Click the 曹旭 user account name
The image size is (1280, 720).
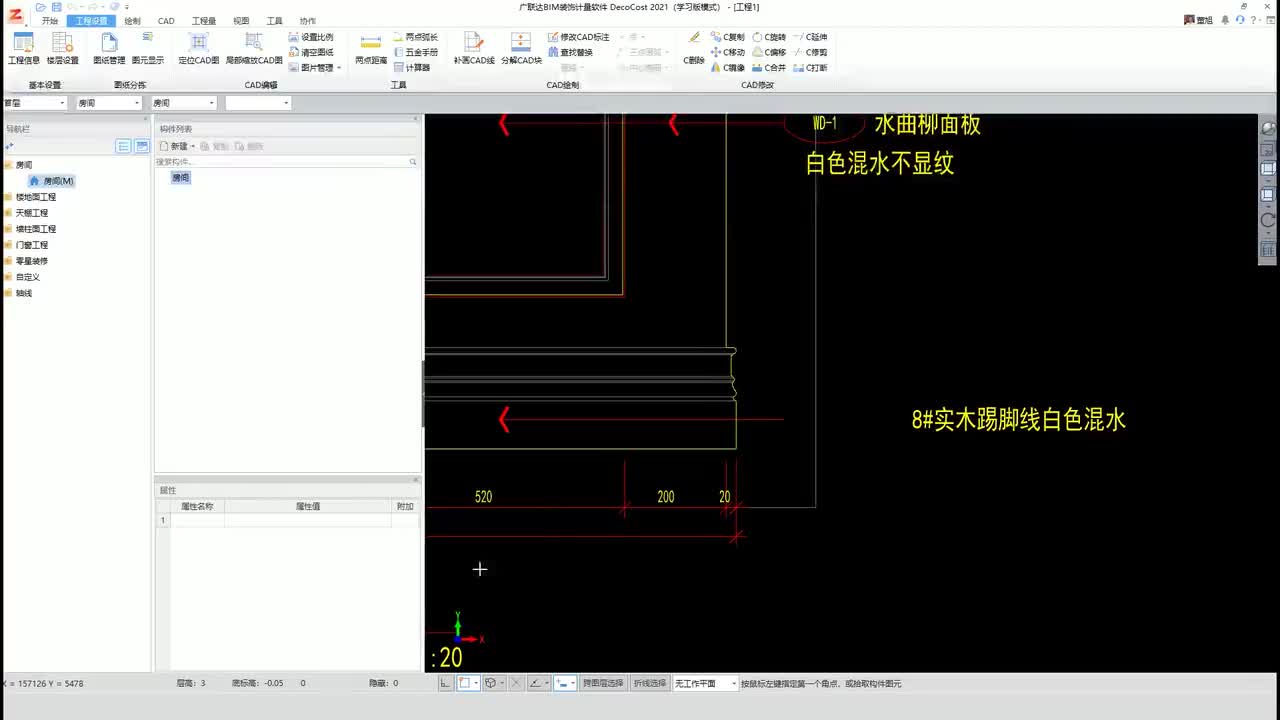tap(1204, 20)
